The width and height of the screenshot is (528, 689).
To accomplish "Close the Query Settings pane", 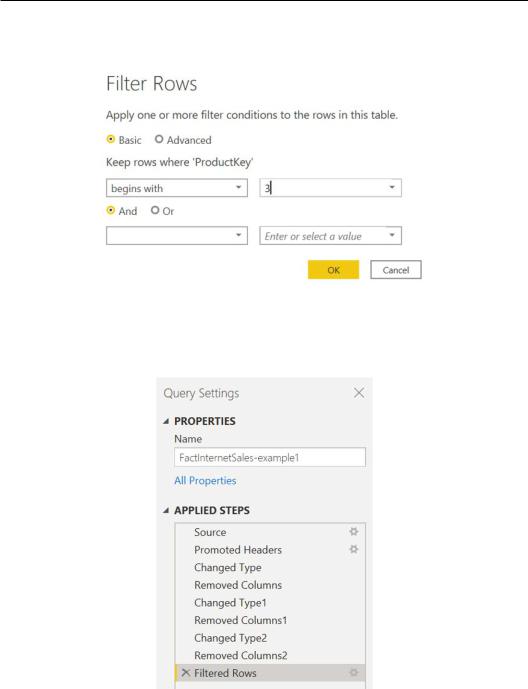I will pyautogui.click(x=359, y=393).
